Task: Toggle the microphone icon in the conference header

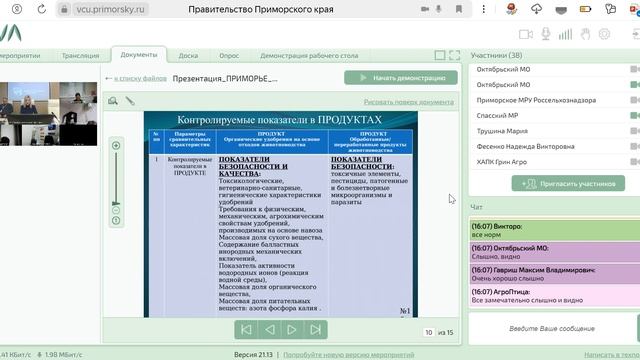Action: coord(546,34)
